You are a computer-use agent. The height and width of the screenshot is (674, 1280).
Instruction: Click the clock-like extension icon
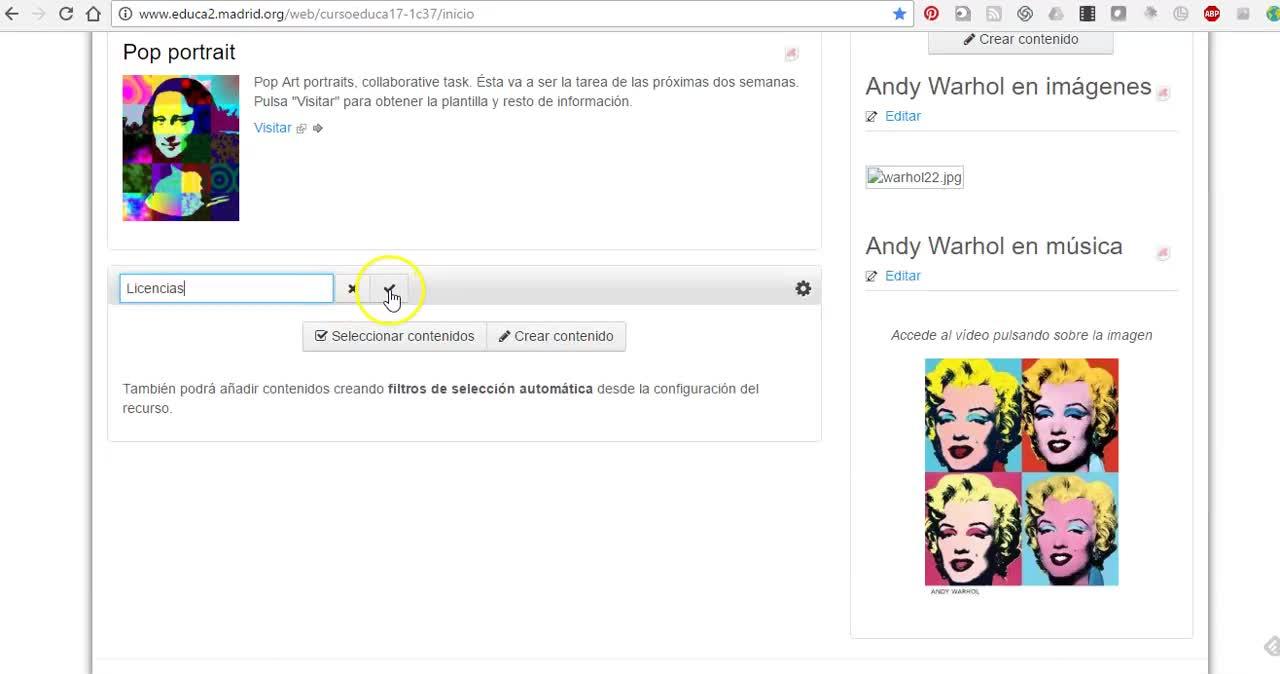tap(1181, 14)
